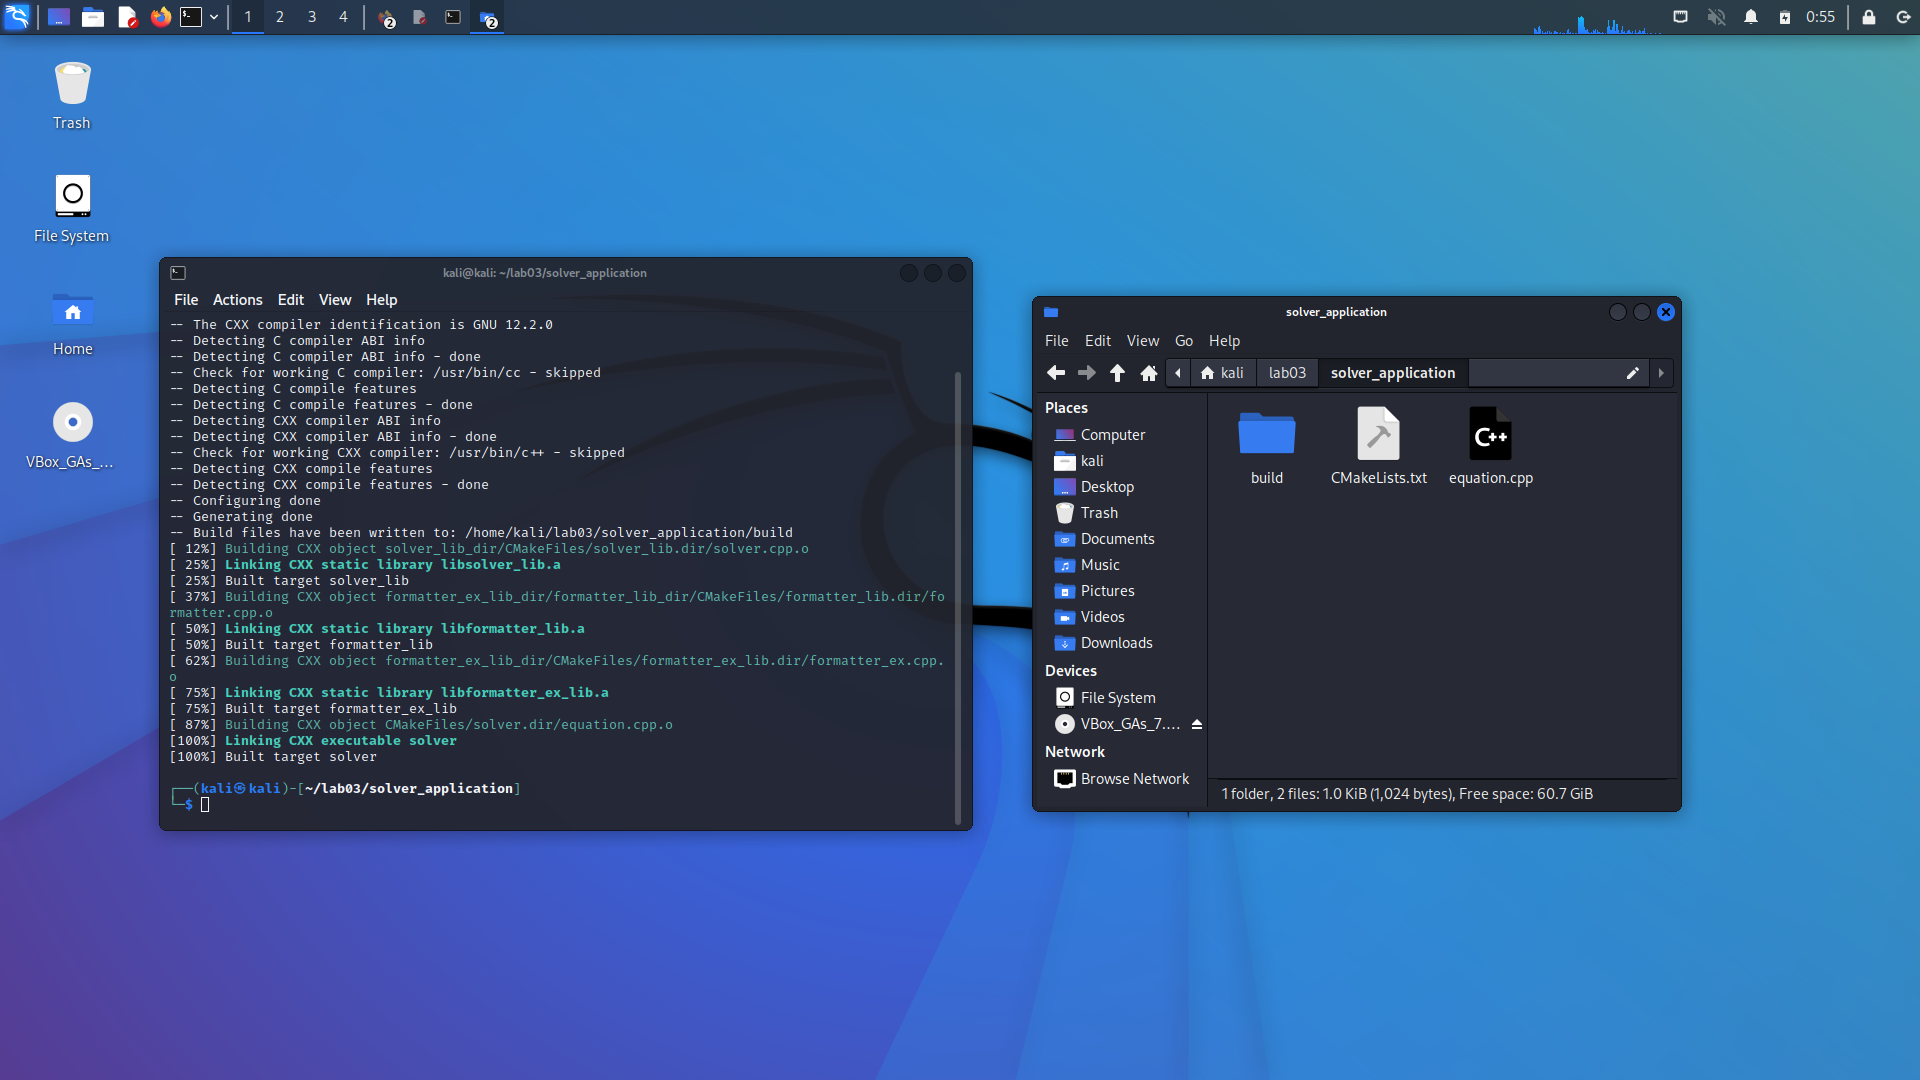The width and height of the screenshot is (1920, 1080).
Task: Open the Actions menu in the terminal
Action: pyautogui.click(x=237, y=299)
